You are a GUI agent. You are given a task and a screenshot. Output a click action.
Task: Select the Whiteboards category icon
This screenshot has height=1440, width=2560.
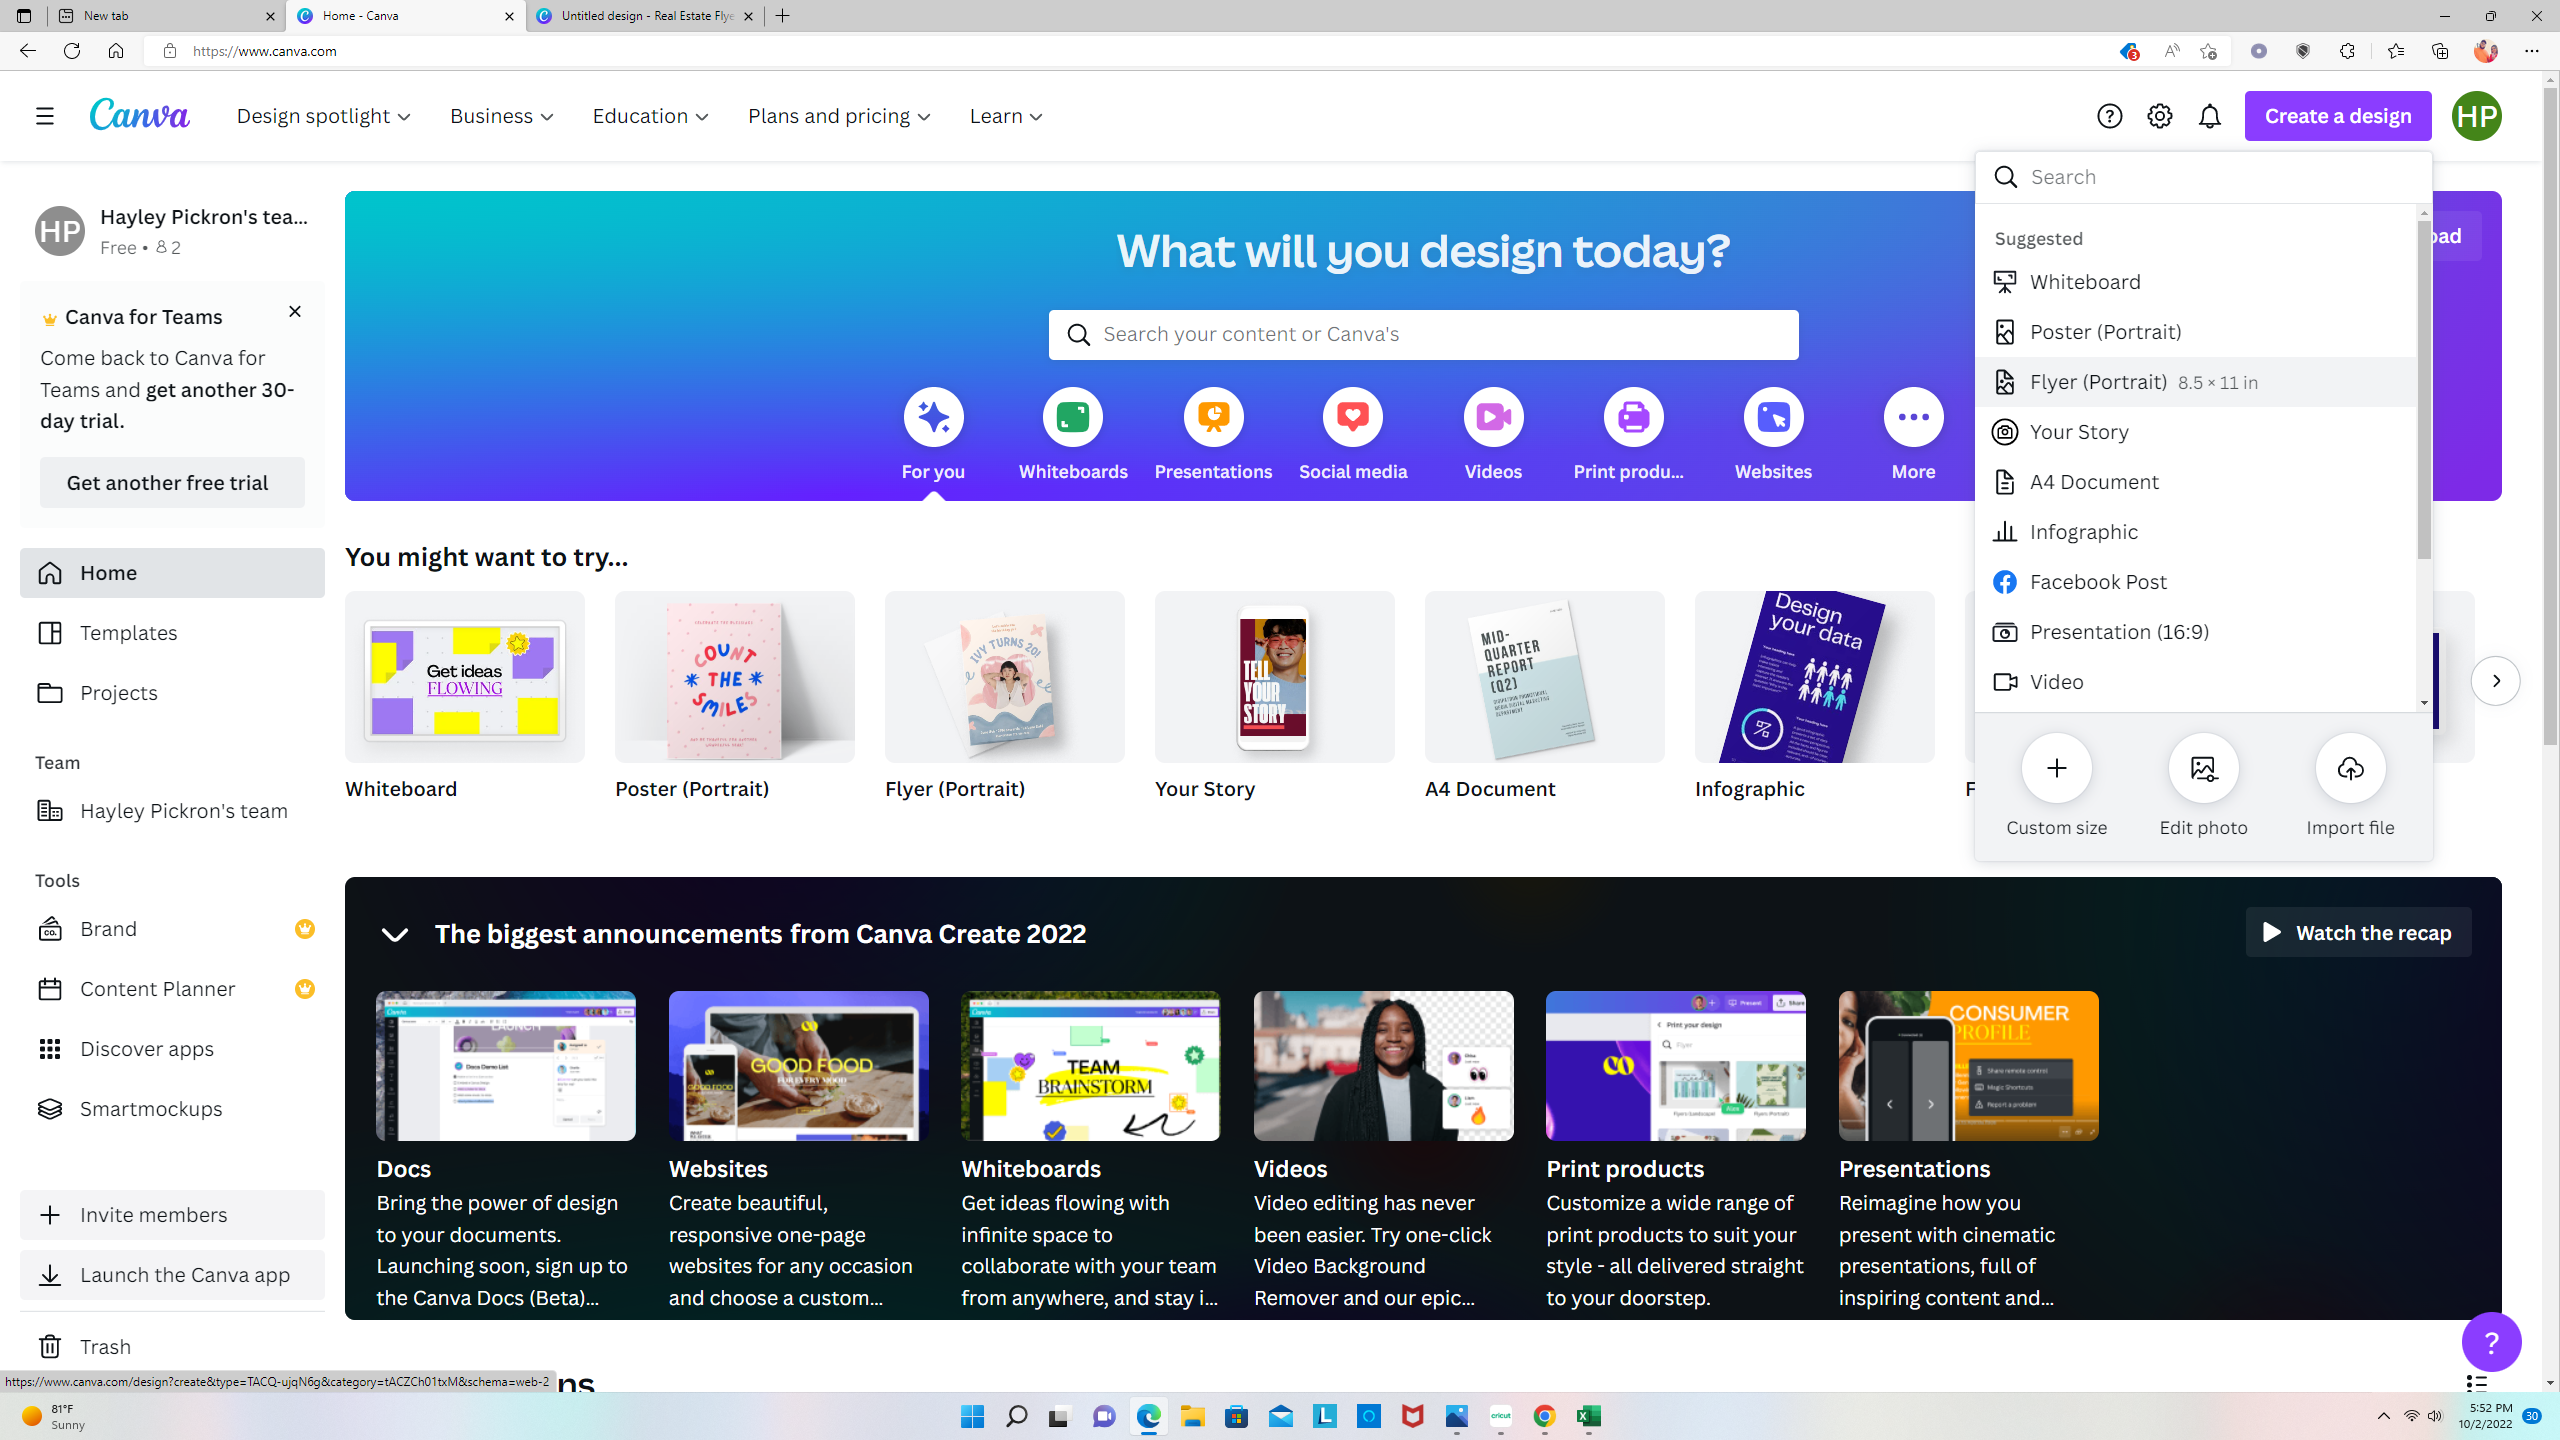(1072, 417)
